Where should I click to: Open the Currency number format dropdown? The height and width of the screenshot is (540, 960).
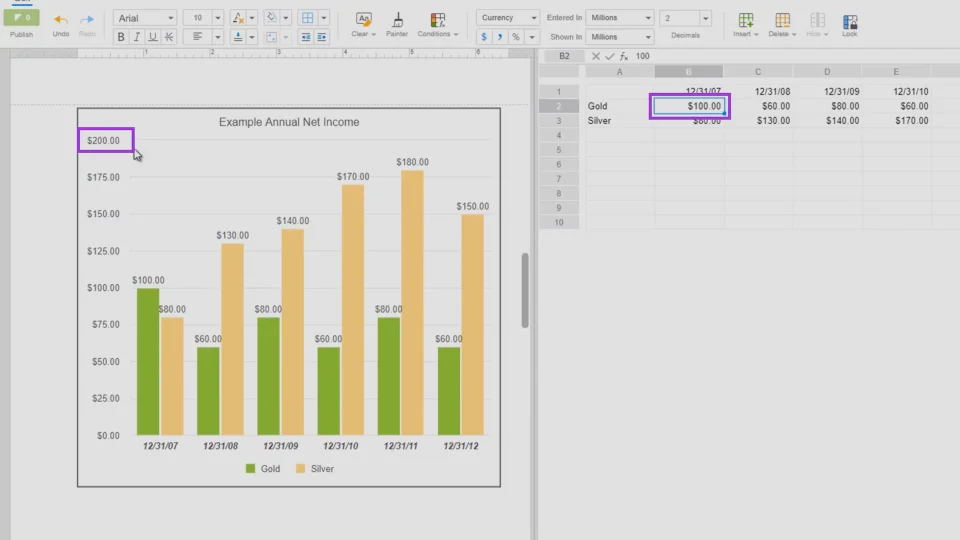click(x=508, y=18)
